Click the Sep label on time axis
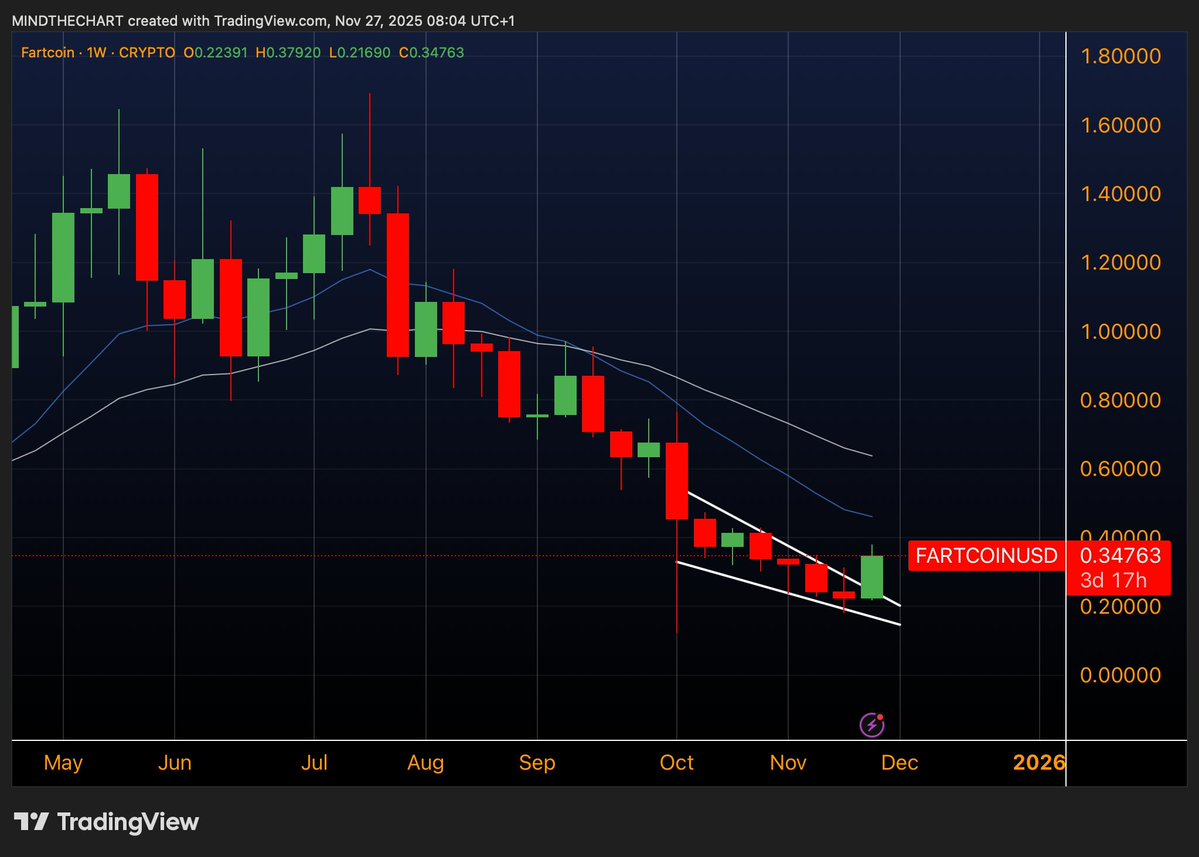The width and height of the screenshot is (1199, 857). (x=537, y=763)
